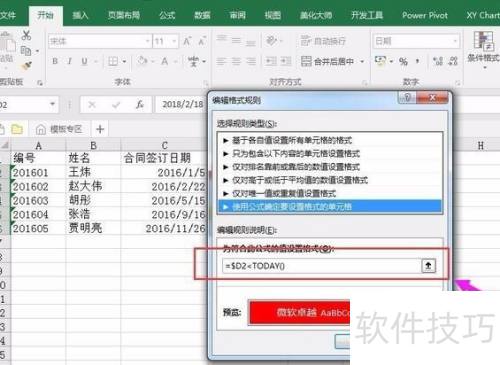Screen dimensions: 500x365
Task: Click the red format preview swatch
Action: (x=300, y=312)
